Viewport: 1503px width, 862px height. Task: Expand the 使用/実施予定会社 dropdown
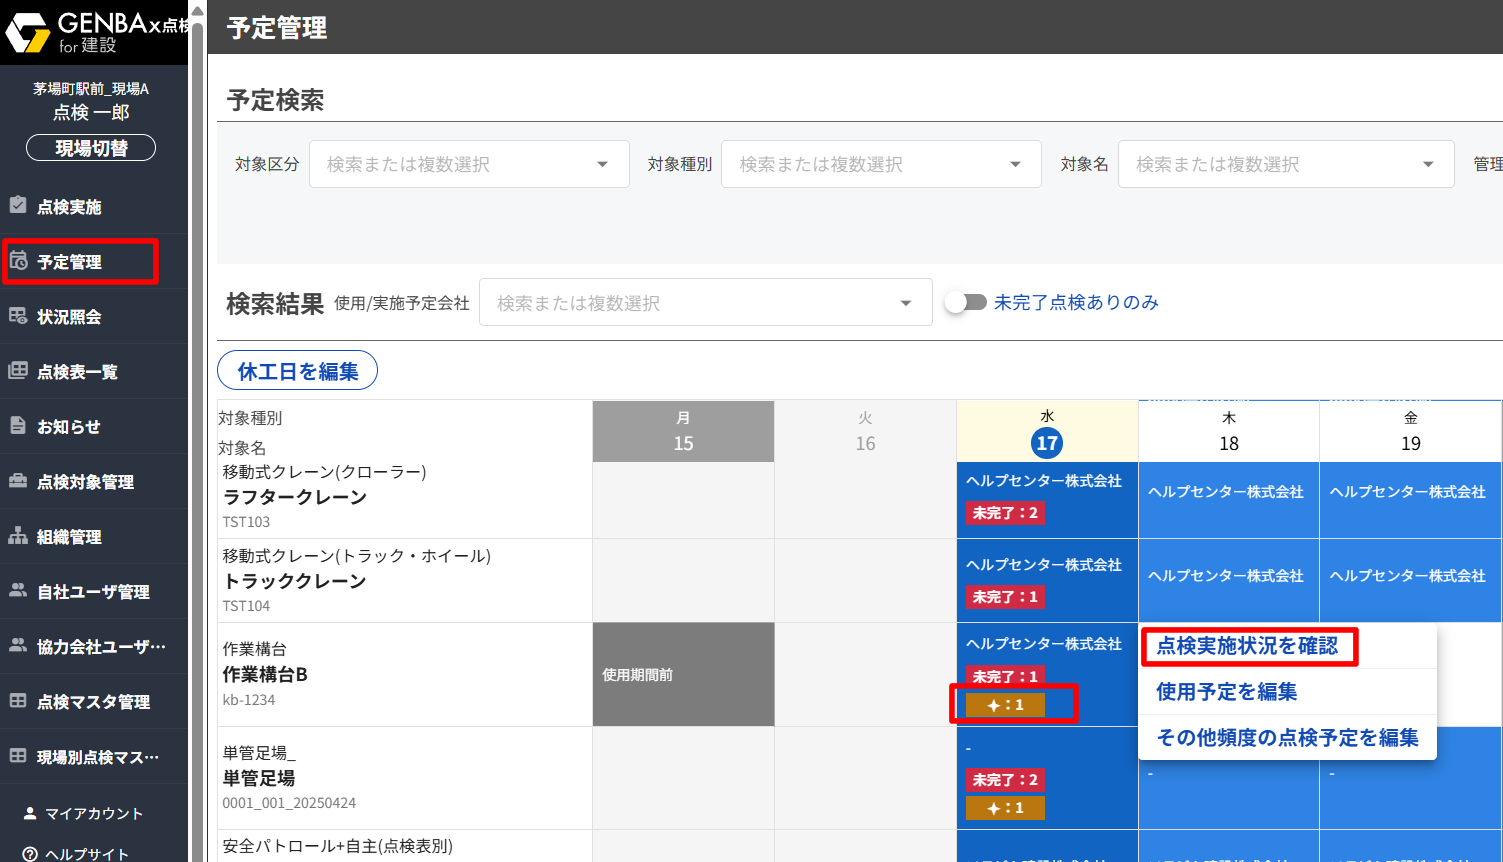tap(905, 303)
